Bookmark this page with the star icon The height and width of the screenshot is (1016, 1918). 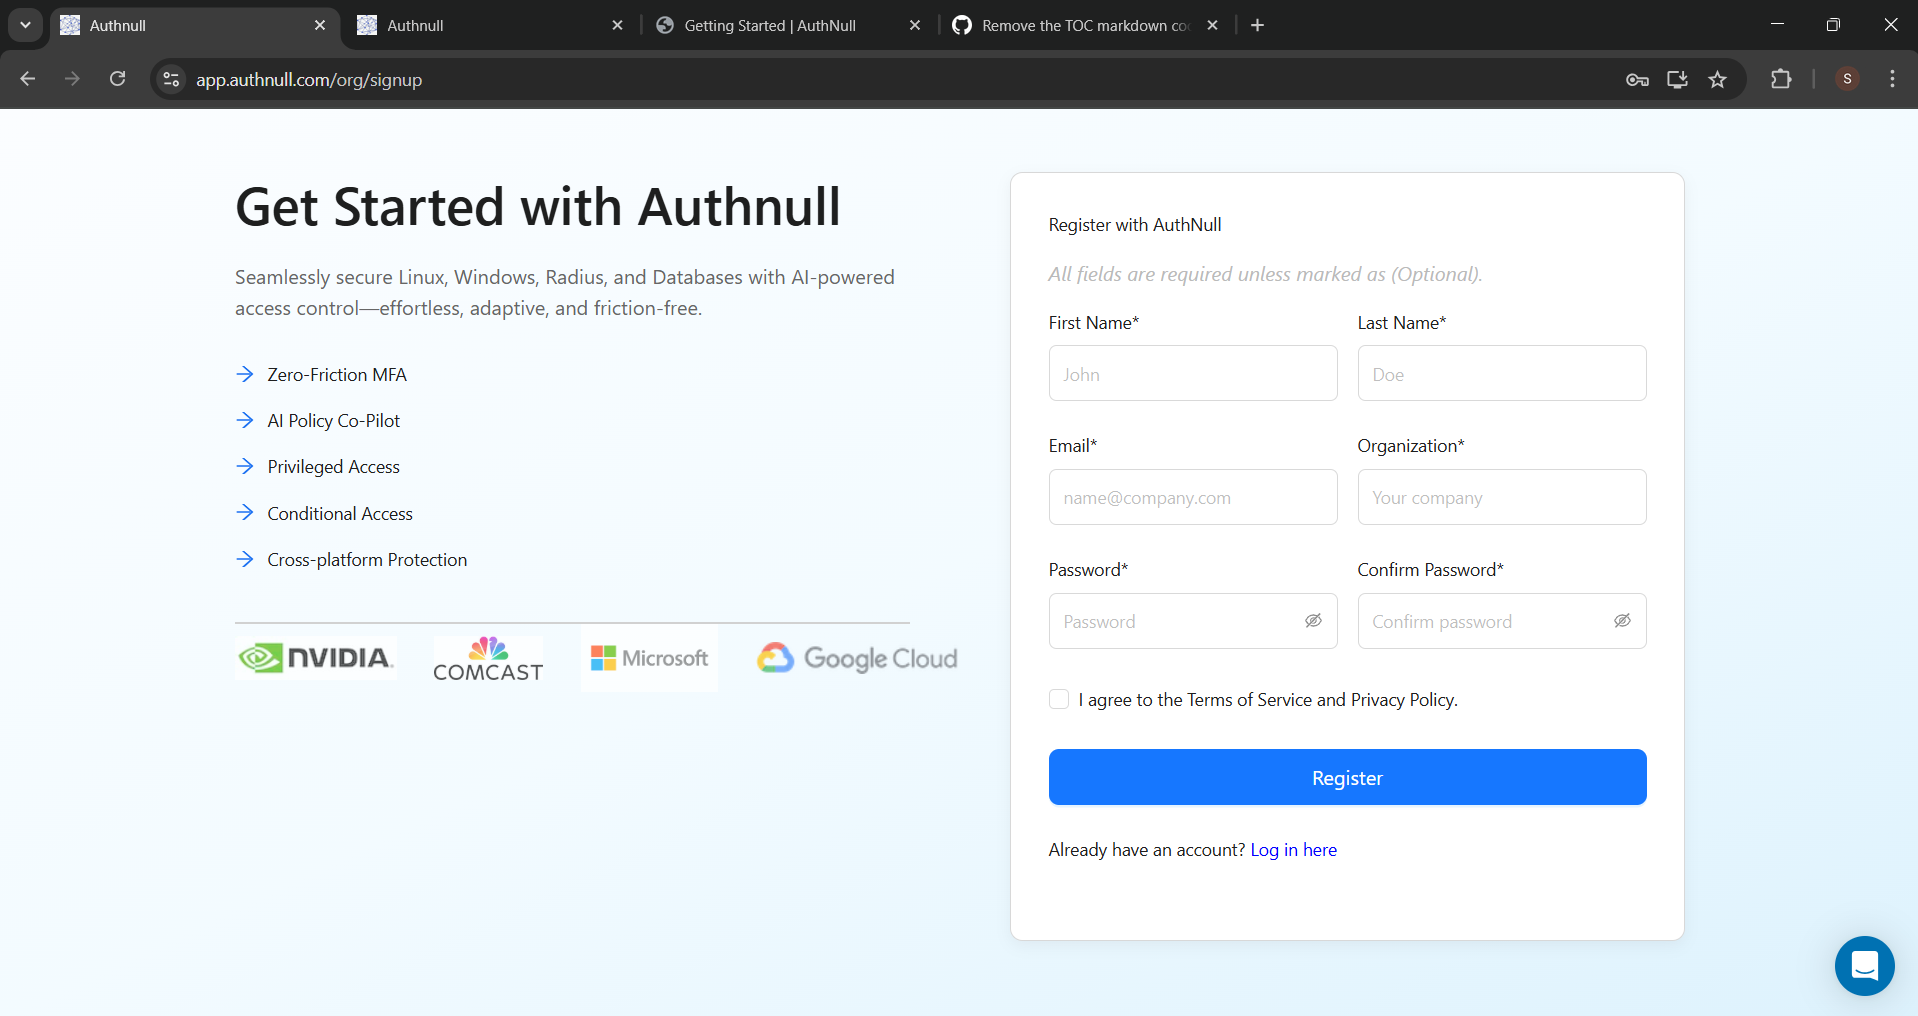point(1717,80)
